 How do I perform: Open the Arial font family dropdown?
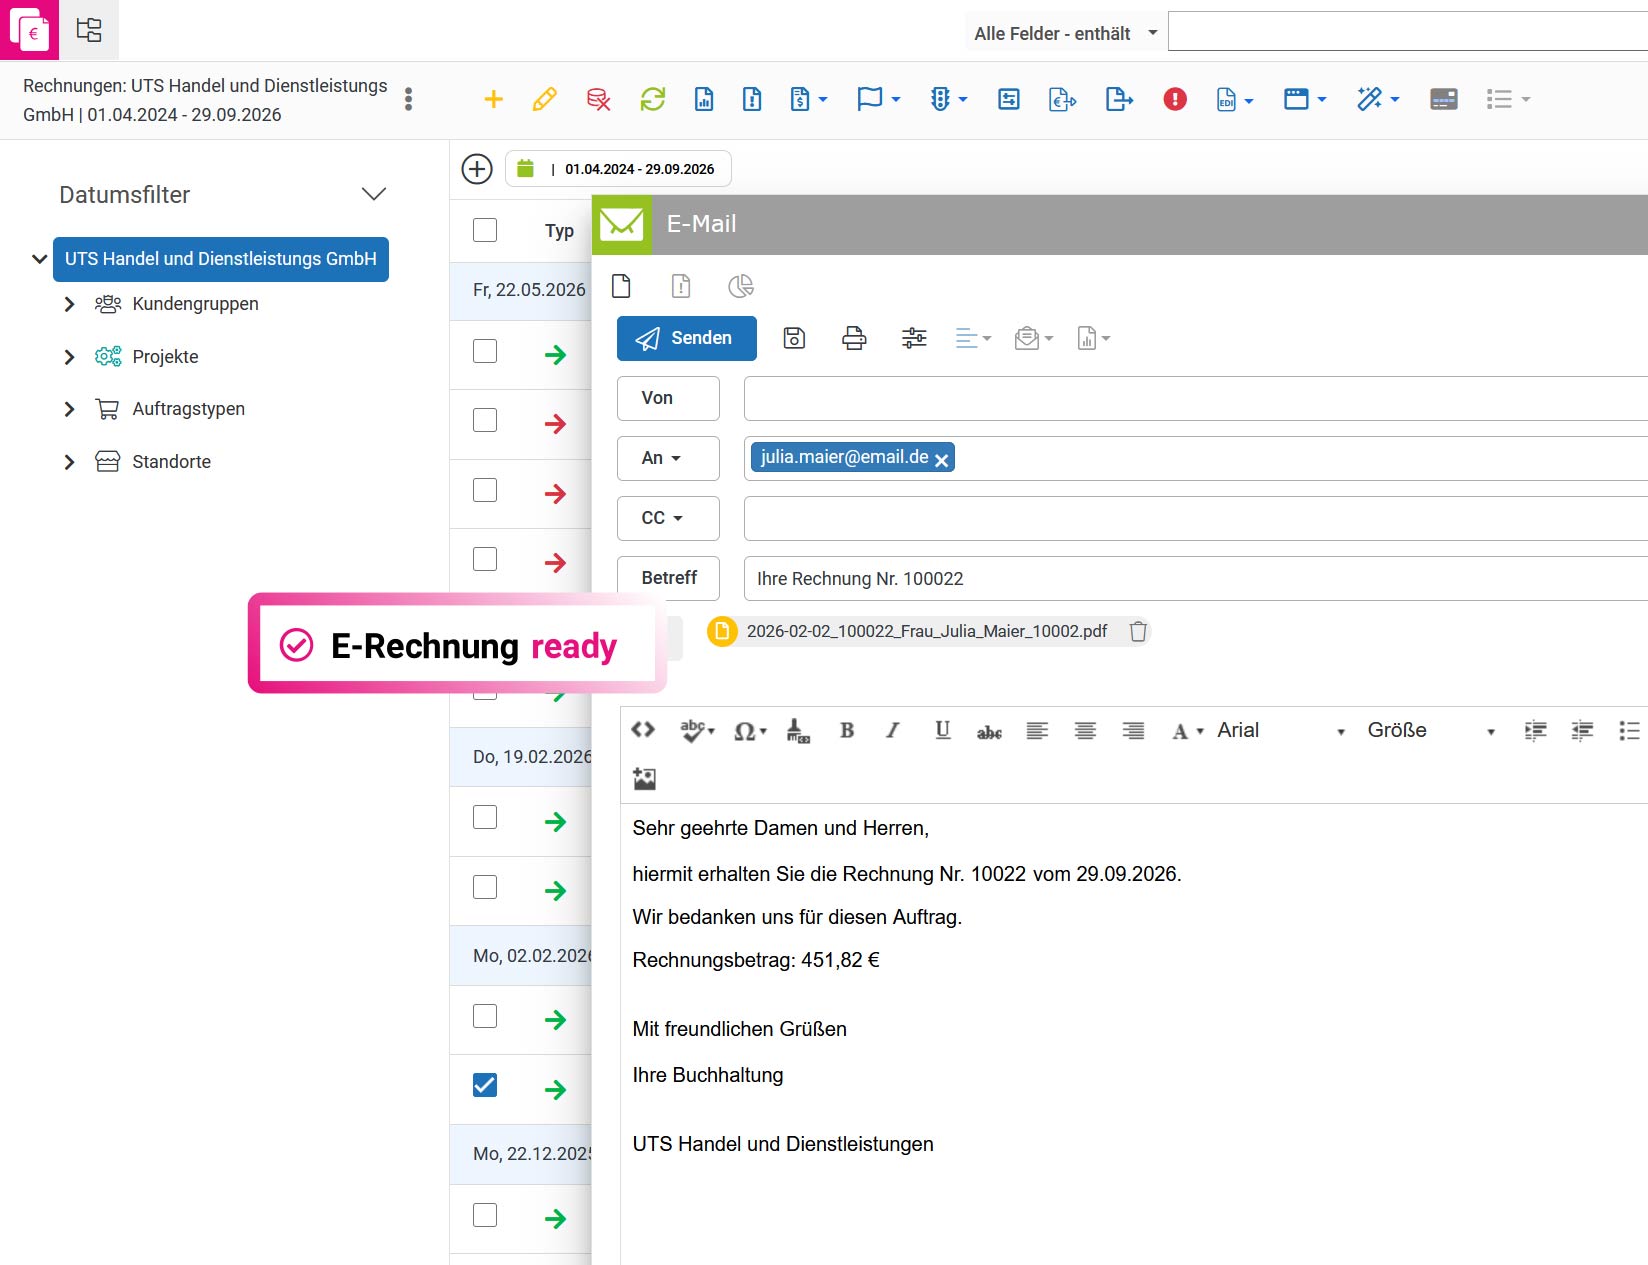pyautogui.click(x=1282, y=731)
